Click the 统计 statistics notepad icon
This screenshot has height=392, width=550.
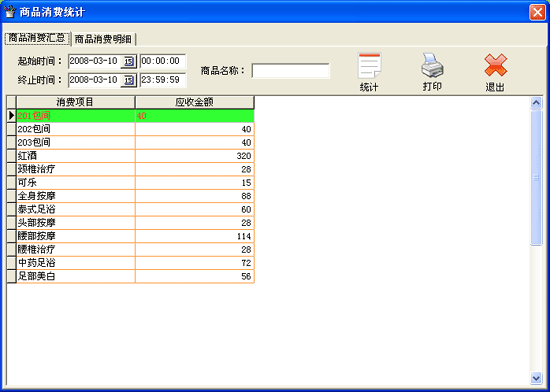point(369,66)
